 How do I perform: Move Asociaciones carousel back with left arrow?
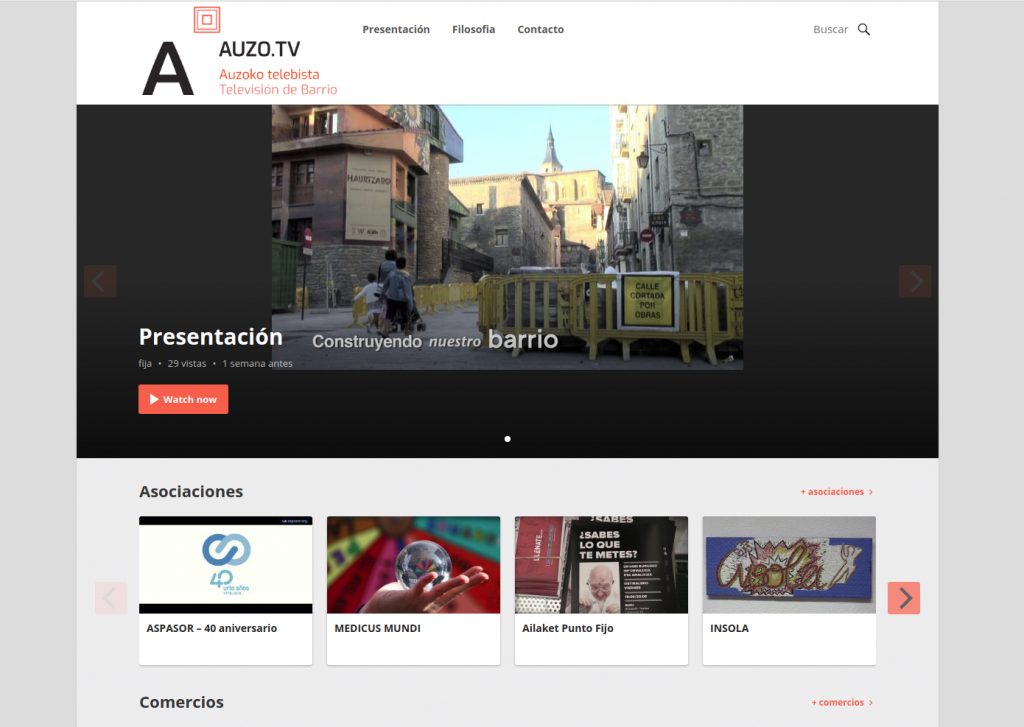(x=111, y=598)
